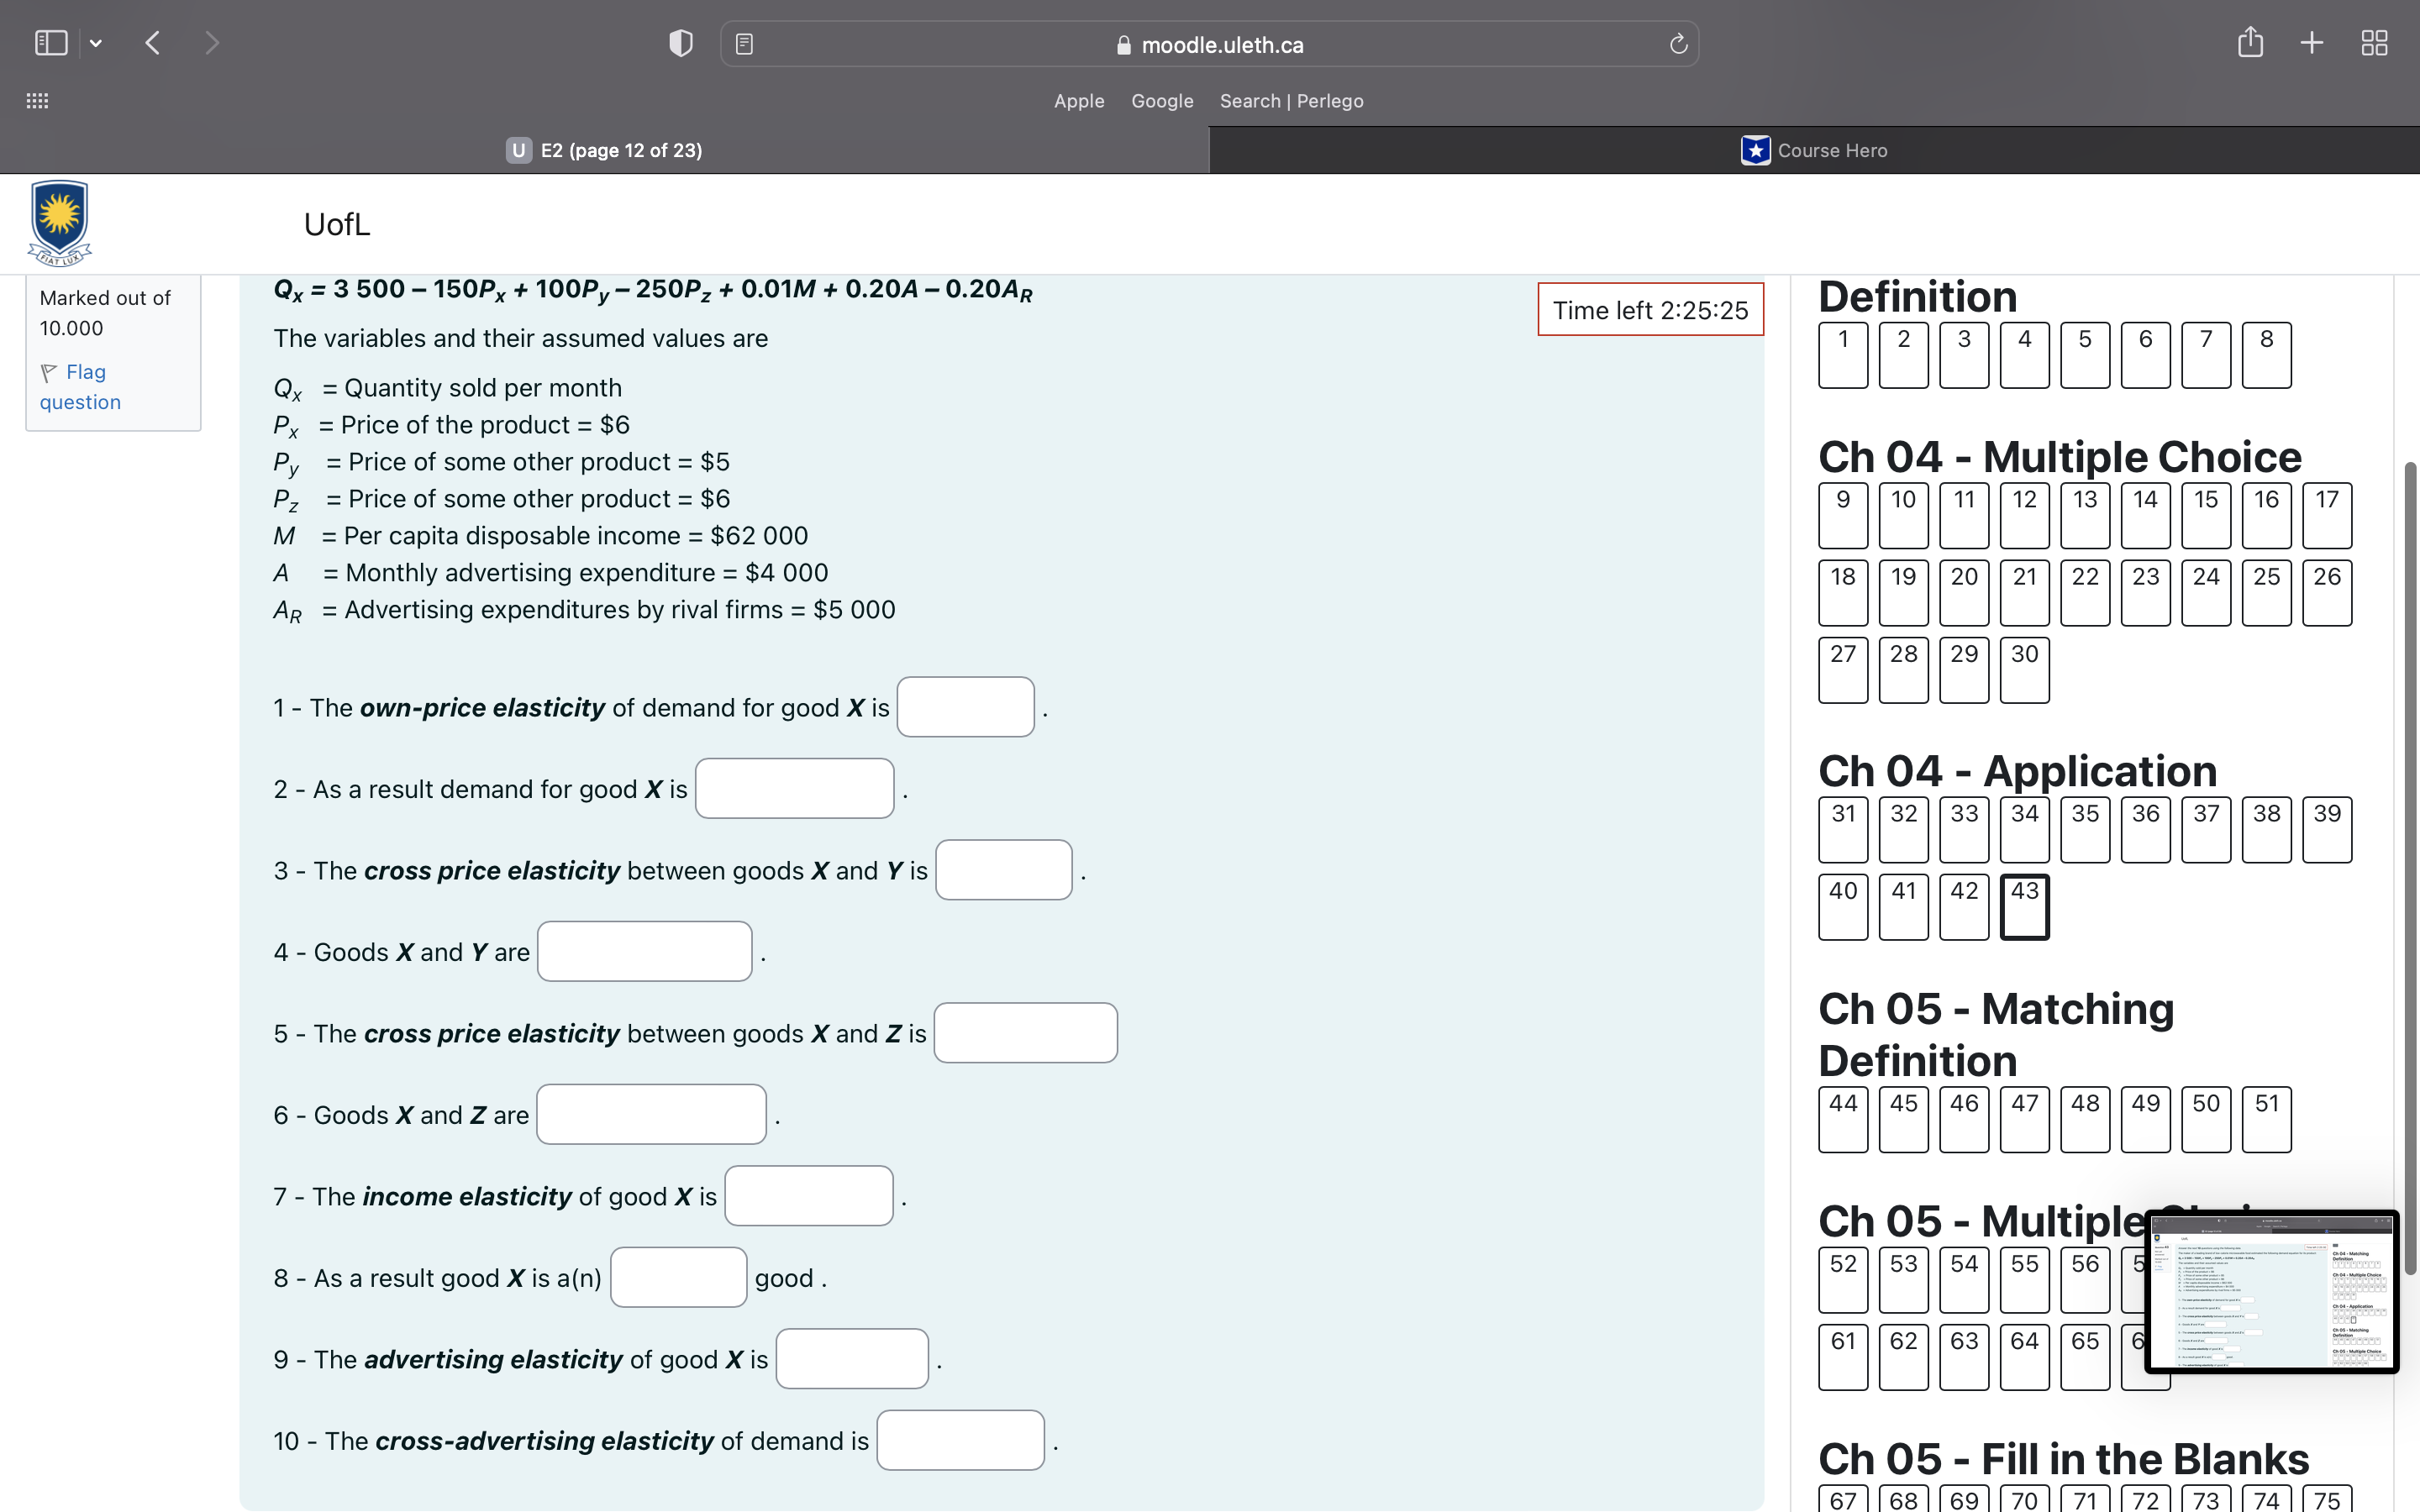Jump to question 31 in quiz navigation
This screenshot has height=1512, width=2420.
(1843, 828)
